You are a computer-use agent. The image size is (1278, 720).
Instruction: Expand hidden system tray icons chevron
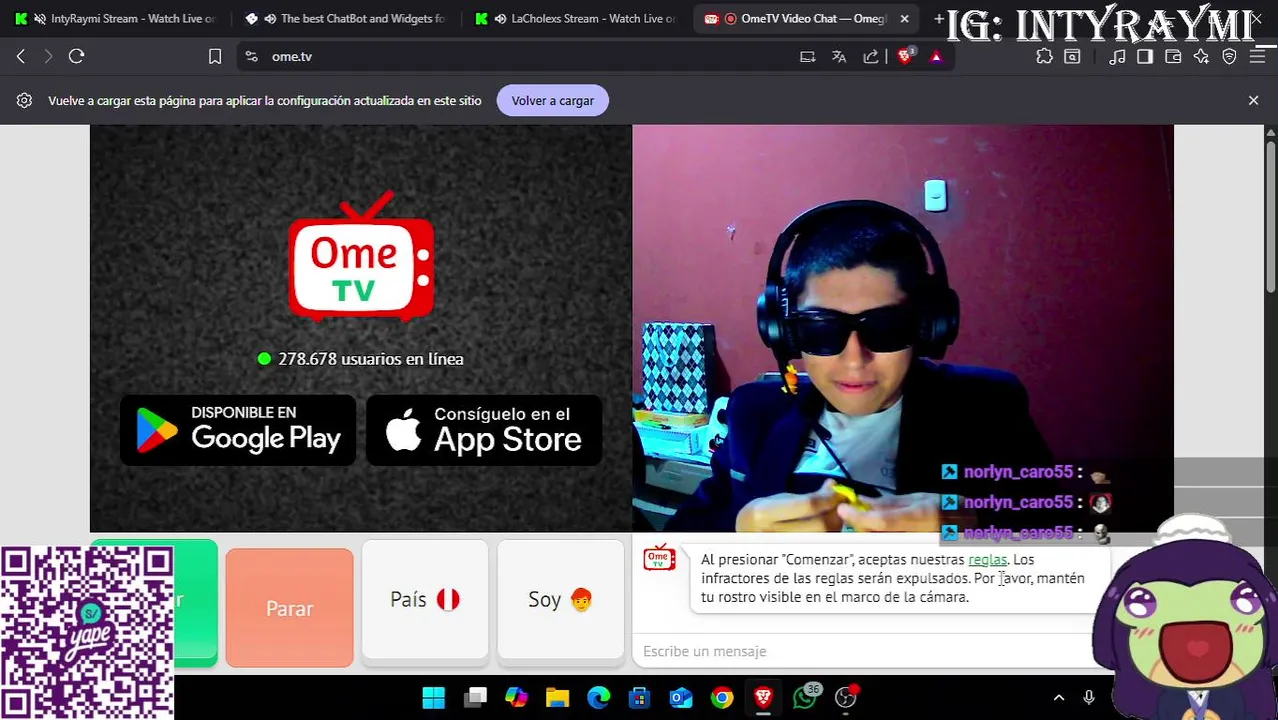pos(1059,698)
